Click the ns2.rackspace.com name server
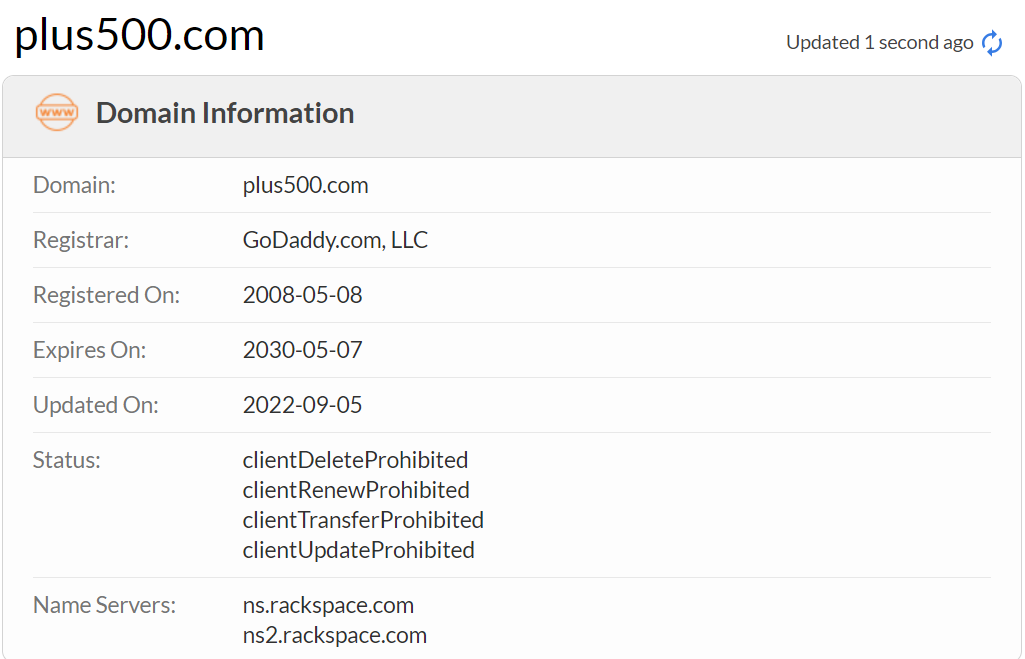Image resolution: width=1025 pixels, height=659 pixels. tap(334, 635)
